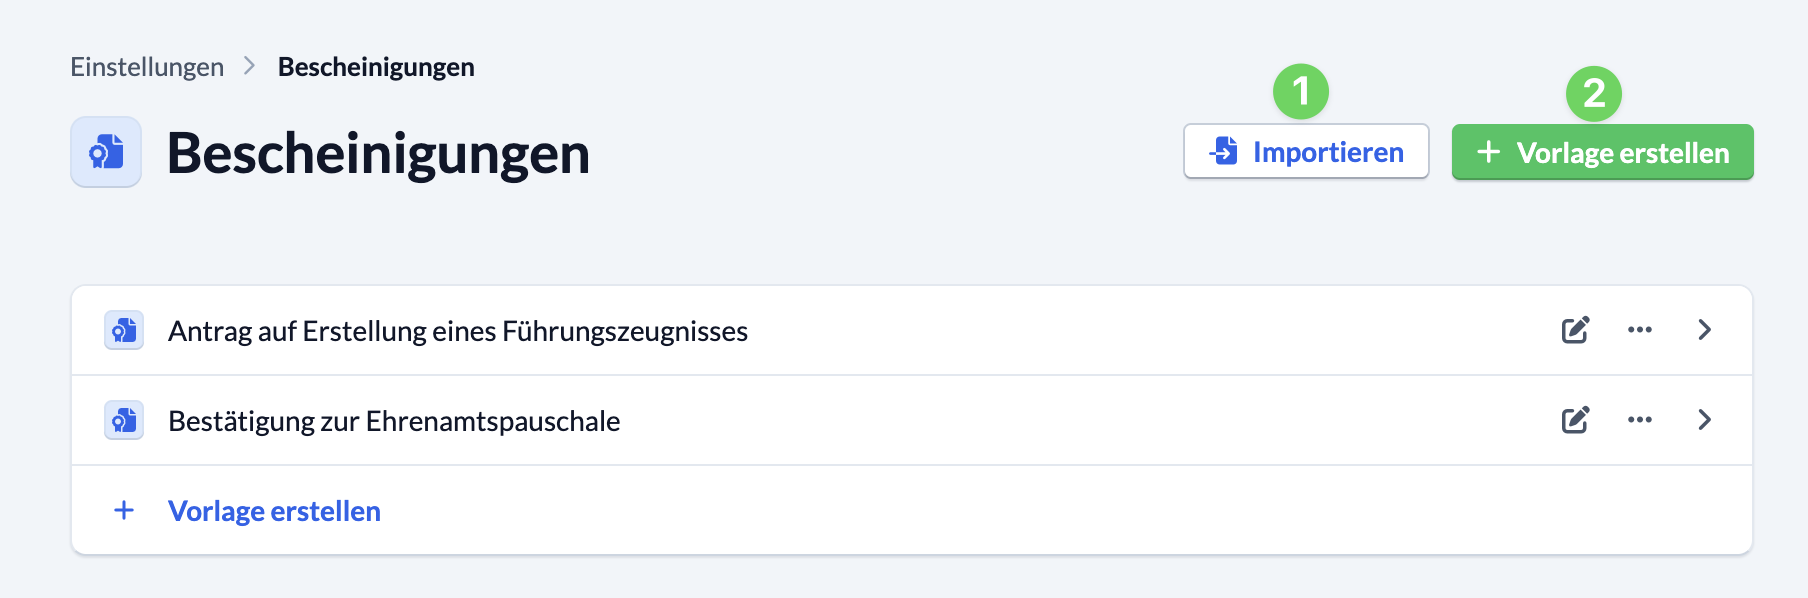Click the import icon inside Importieren button
This screenshot has height=598, width=1808.
click(x=1224, y=151)
